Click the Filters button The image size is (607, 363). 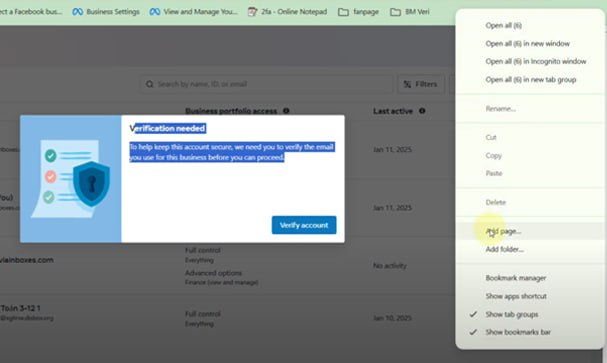tap(421, 84)
